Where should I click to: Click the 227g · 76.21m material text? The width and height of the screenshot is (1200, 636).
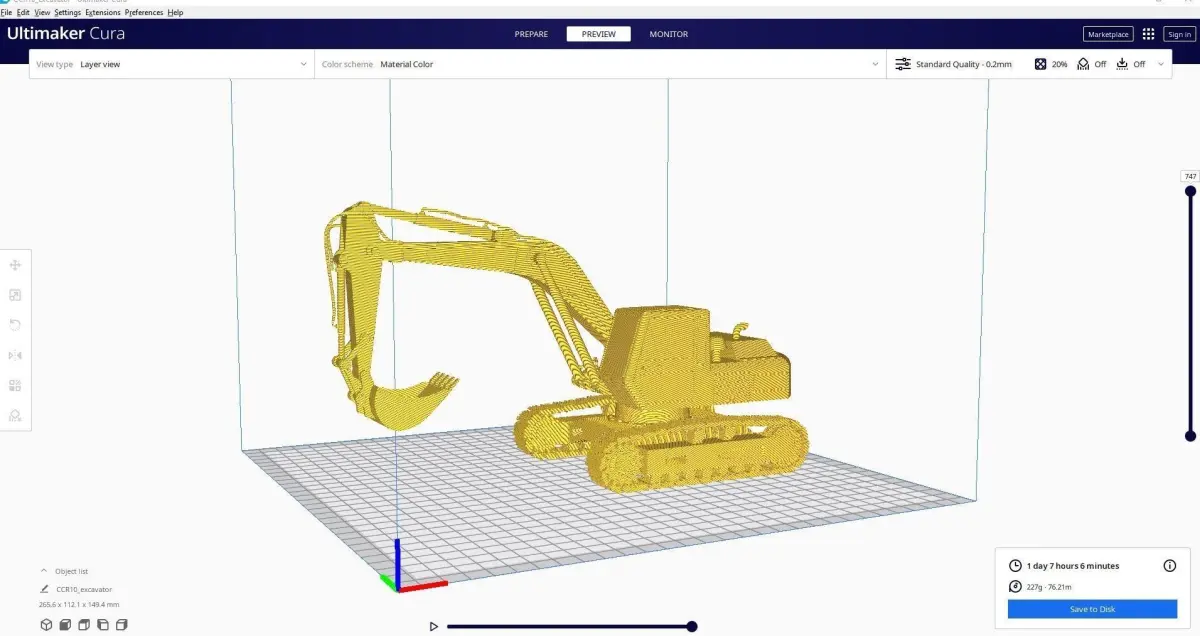pos(1049,587)
